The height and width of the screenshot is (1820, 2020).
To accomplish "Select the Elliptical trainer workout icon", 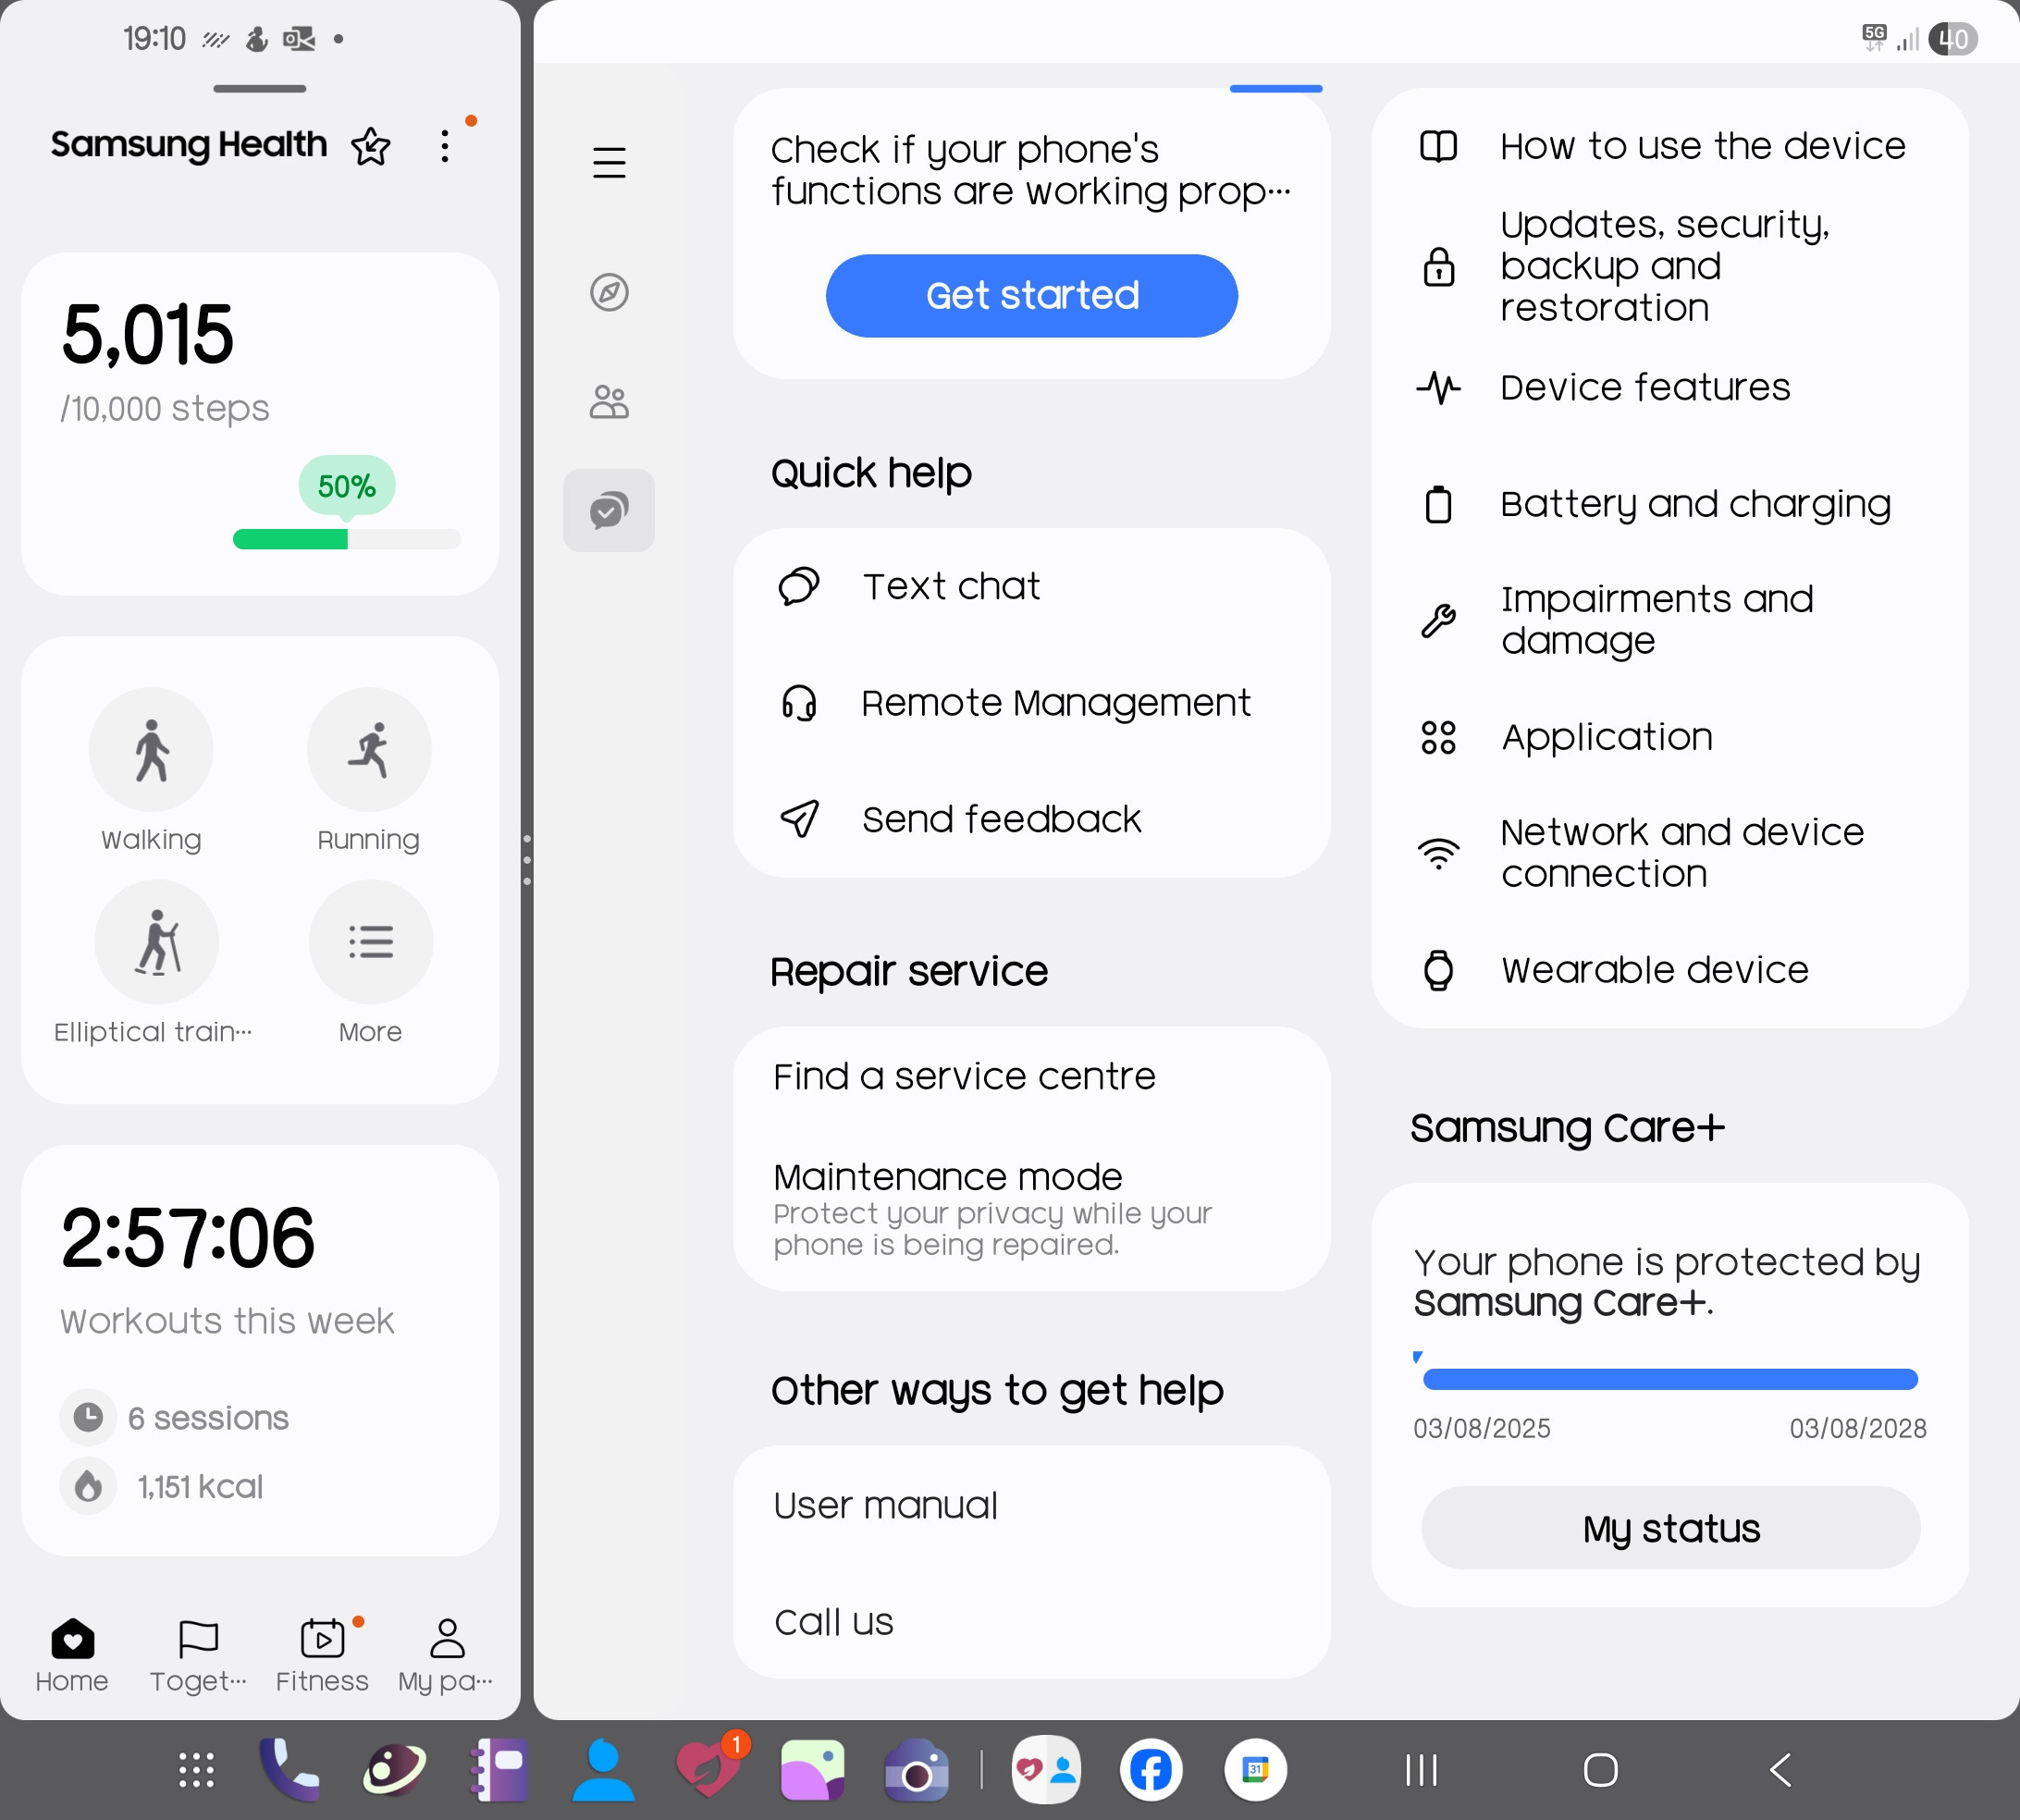I will point(156,942).
